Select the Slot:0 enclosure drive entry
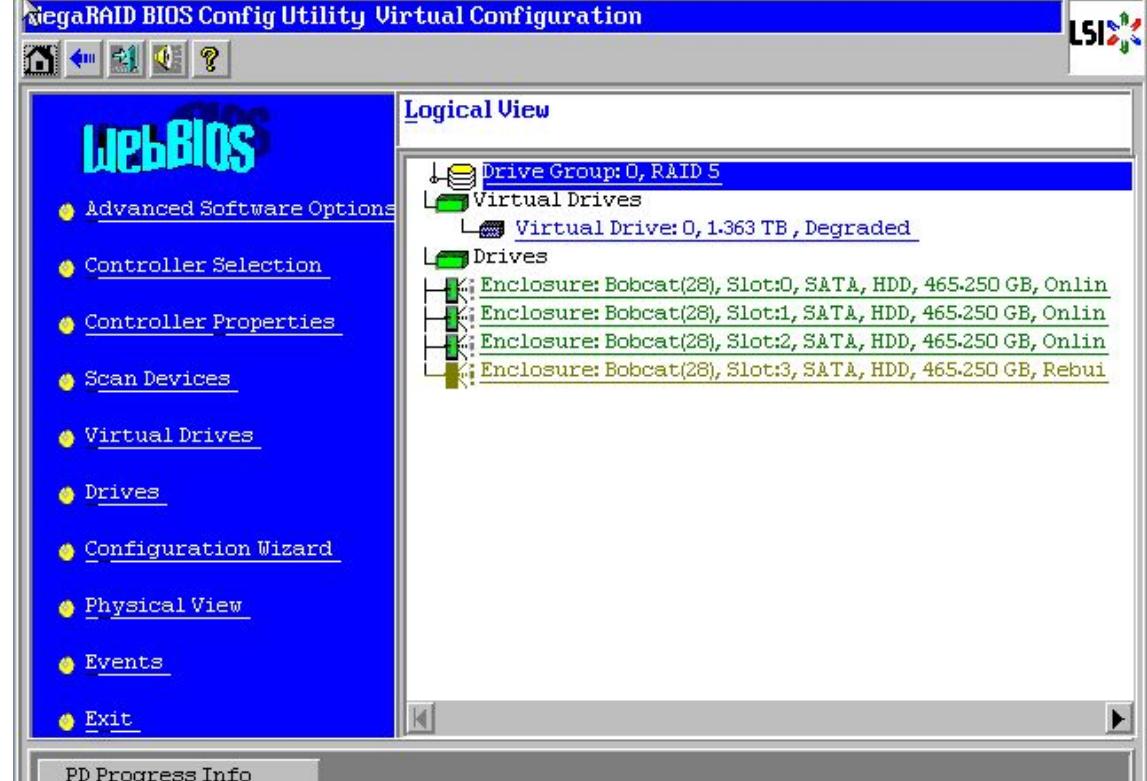This screenshot has height=781, width=1147. click(794, 285)
